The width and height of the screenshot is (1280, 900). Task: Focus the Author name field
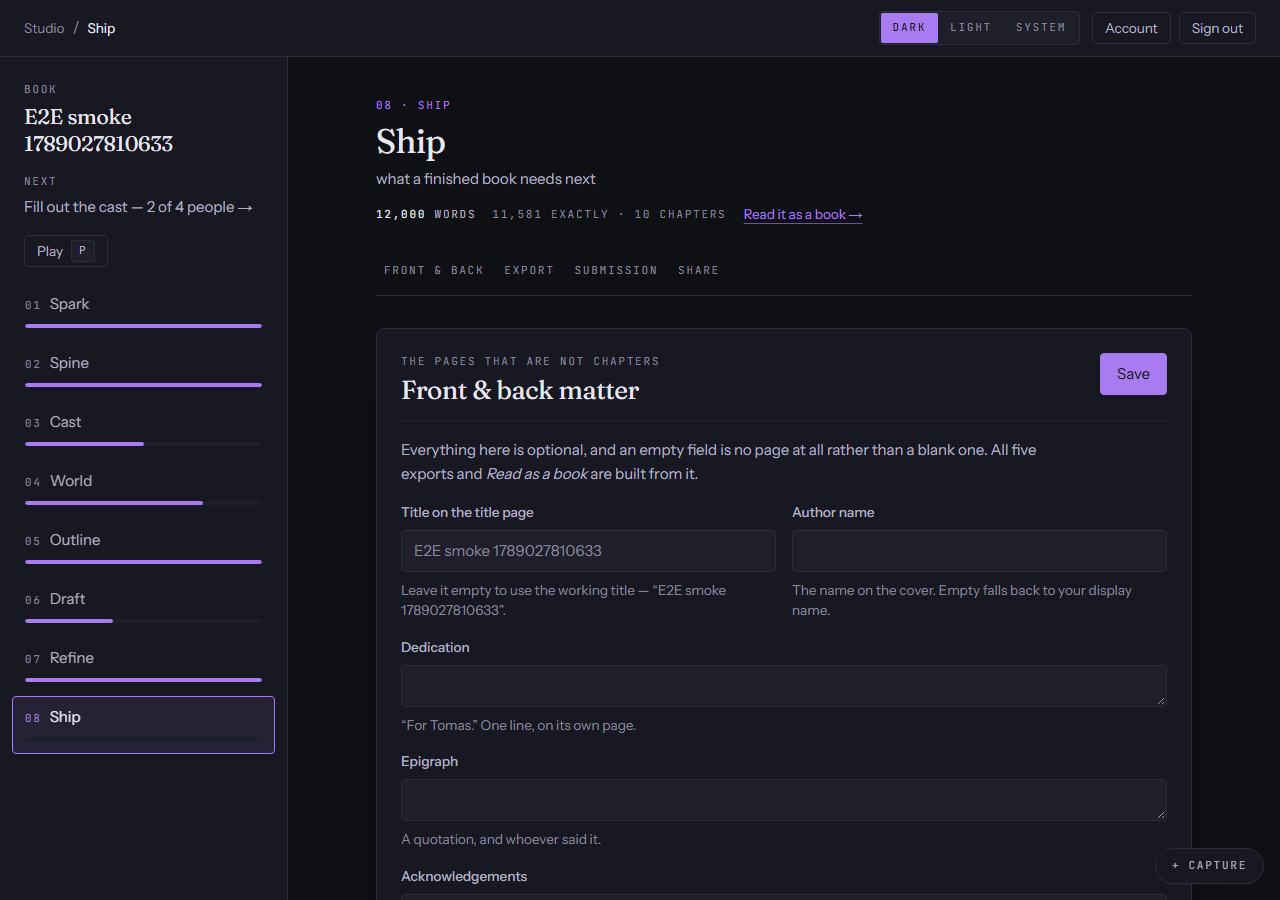coord(979,551)
